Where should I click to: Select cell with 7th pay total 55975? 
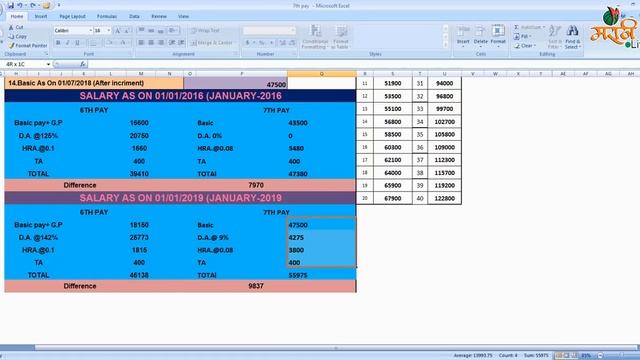(x=322, y=276)
